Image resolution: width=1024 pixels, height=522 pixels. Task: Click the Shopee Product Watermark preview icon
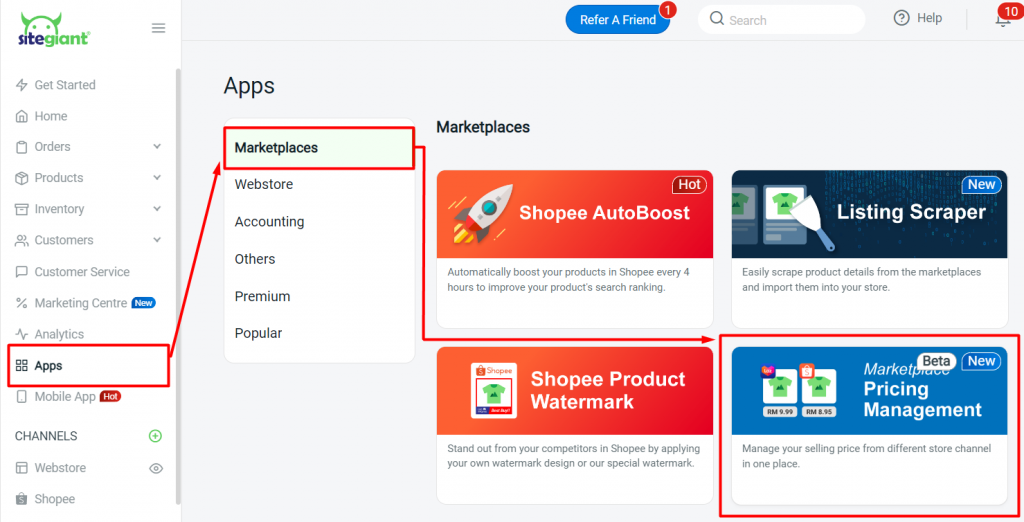click(494, 391)
